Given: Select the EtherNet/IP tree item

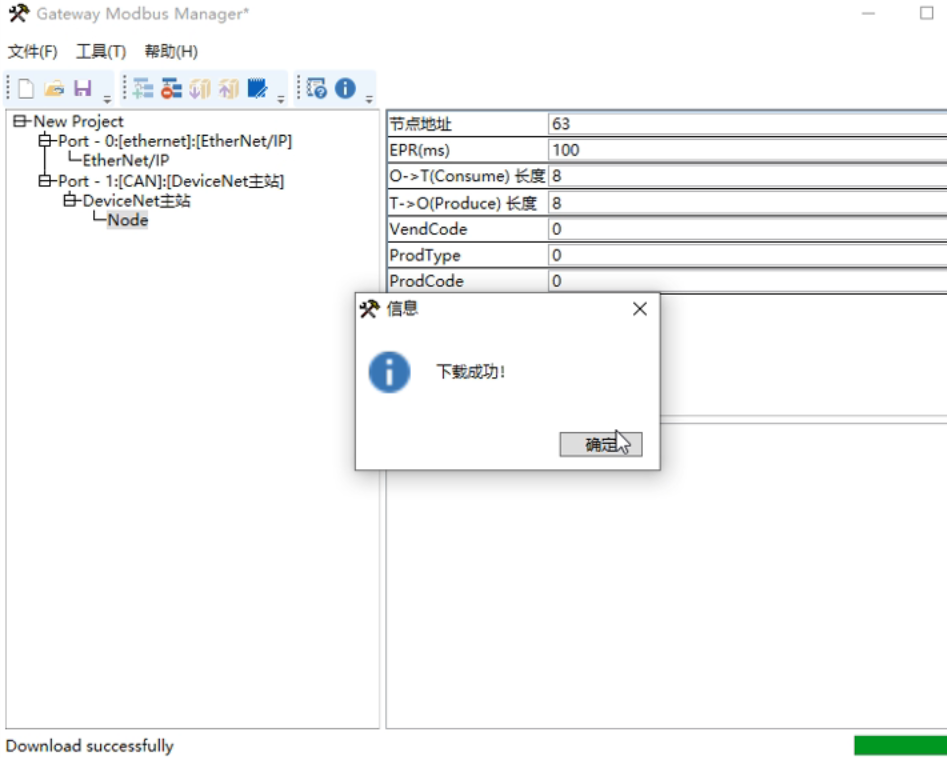Looking at the screenshot, I should click(x=125, y=161).
